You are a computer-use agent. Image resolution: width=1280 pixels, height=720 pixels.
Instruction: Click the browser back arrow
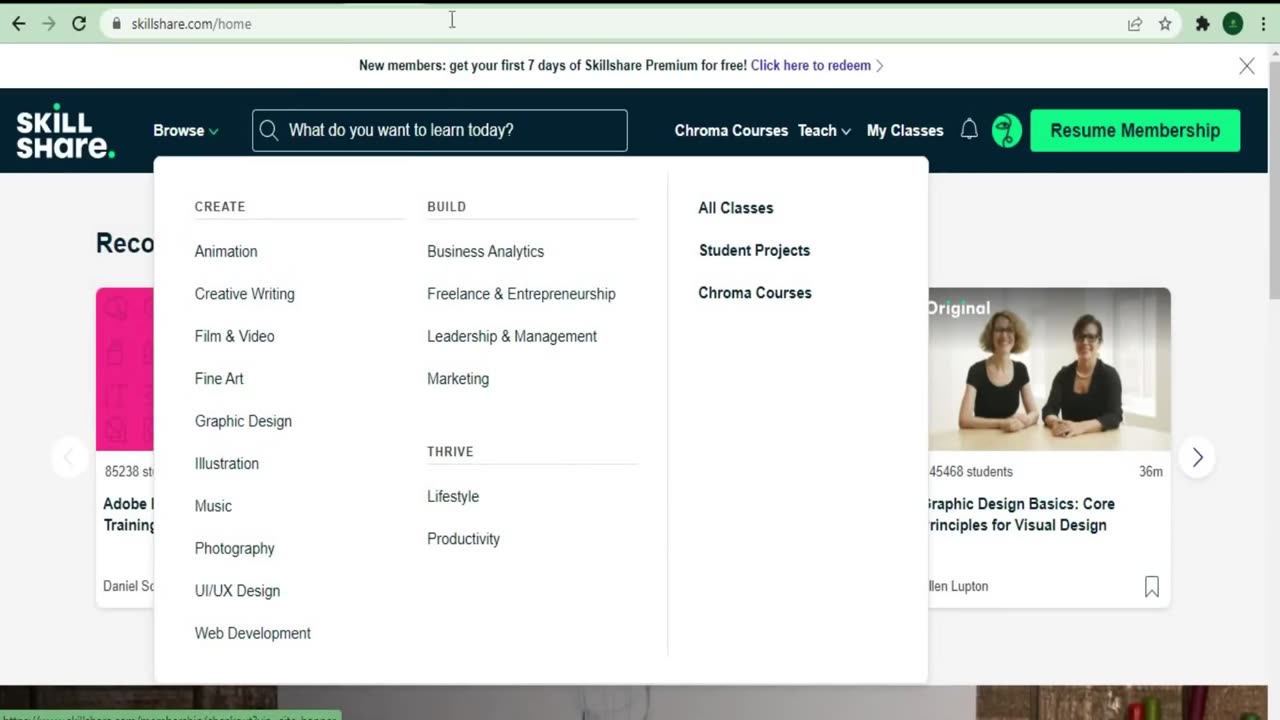click(x=18, y=23)
